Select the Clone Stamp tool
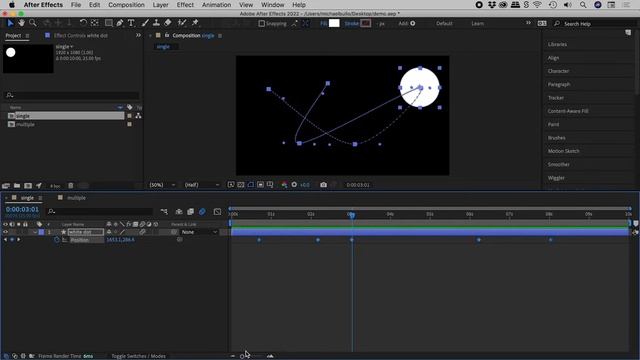Image resolution: width=640 pixels, height=360 pixels. click(x=156, y=23)
